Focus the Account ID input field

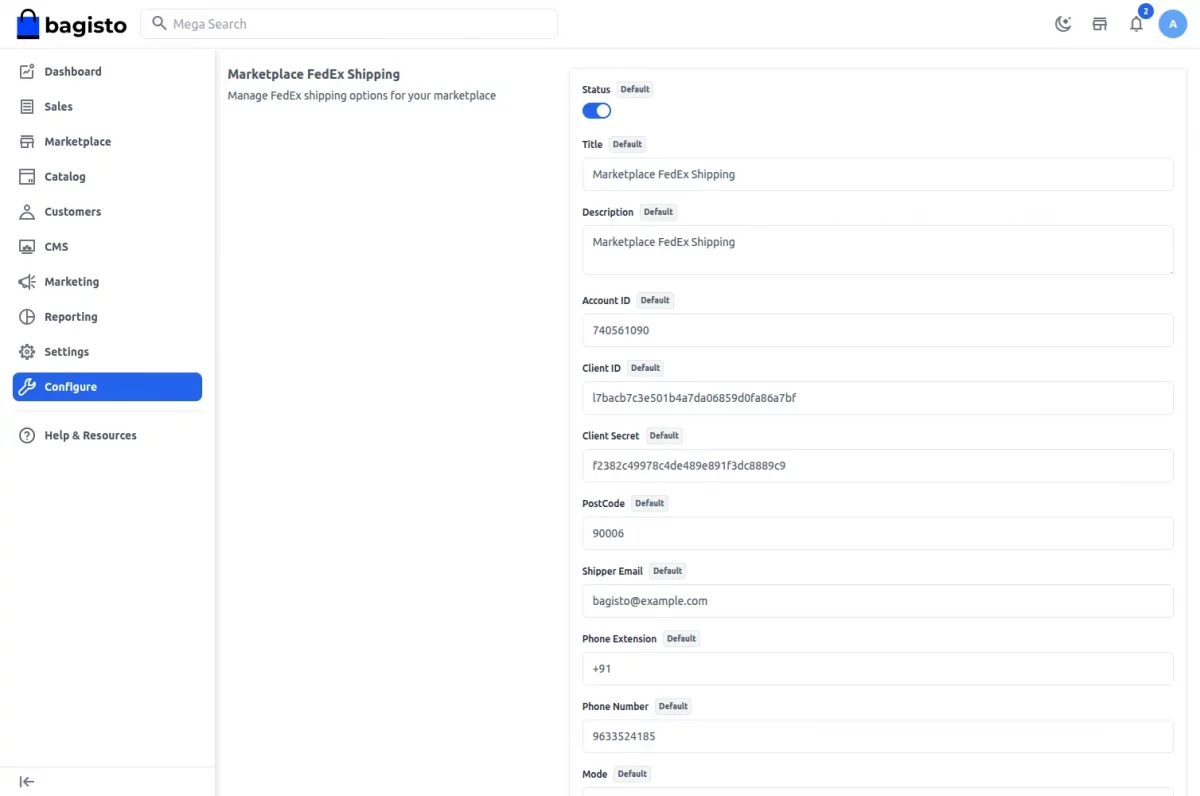tap(878, 330)
